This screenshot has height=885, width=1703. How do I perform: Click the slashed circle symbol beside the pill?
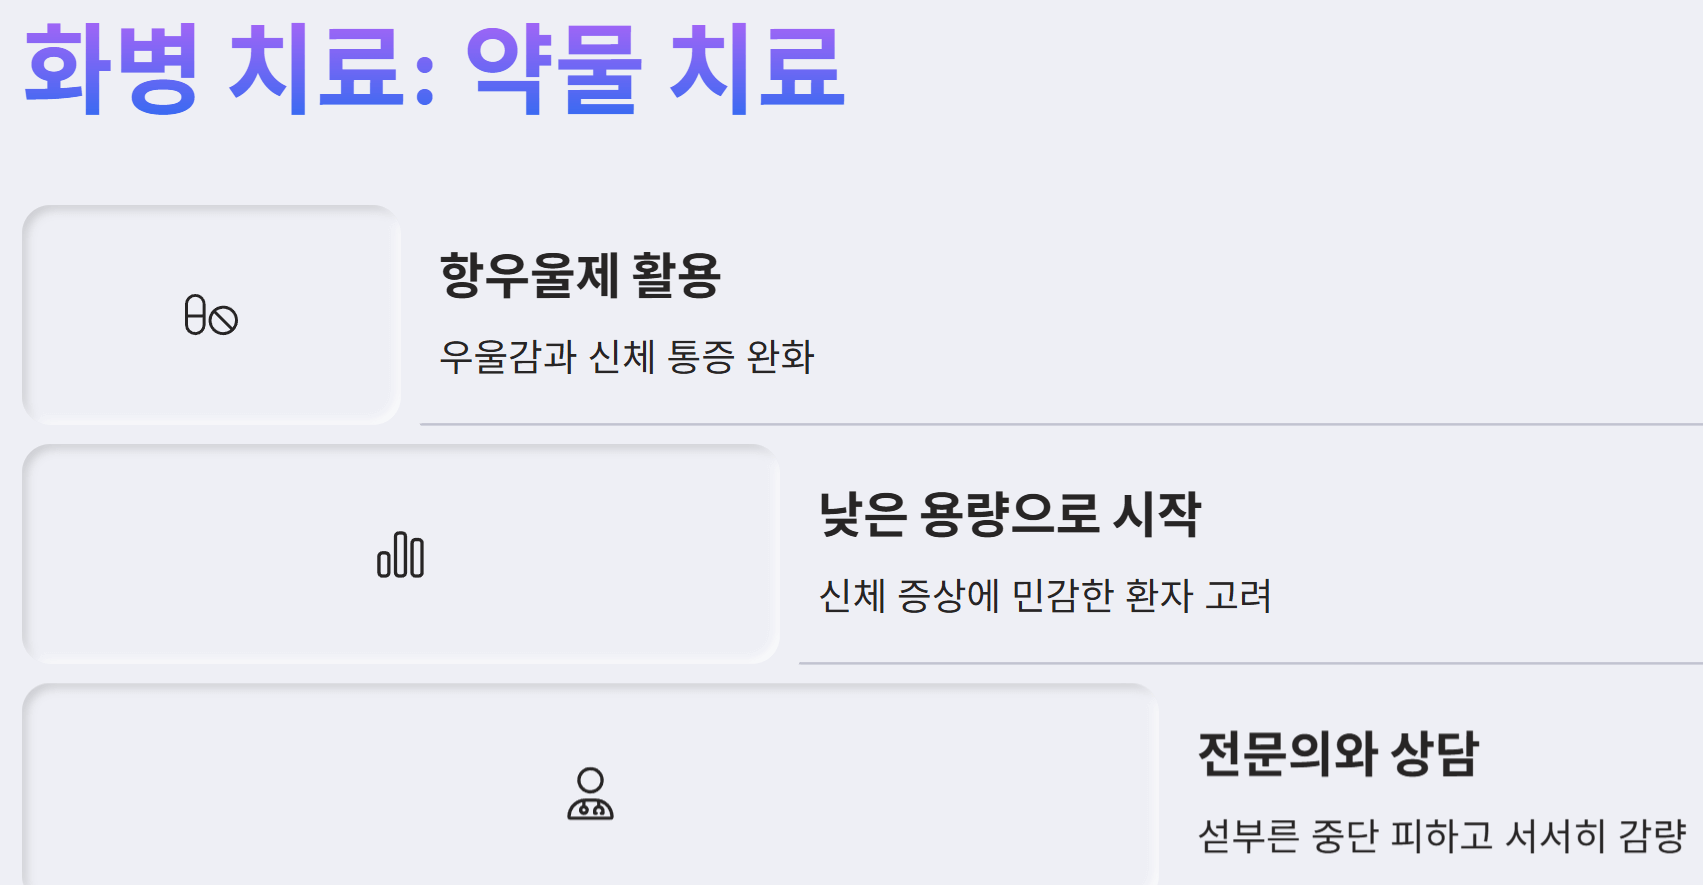[224, 320]
